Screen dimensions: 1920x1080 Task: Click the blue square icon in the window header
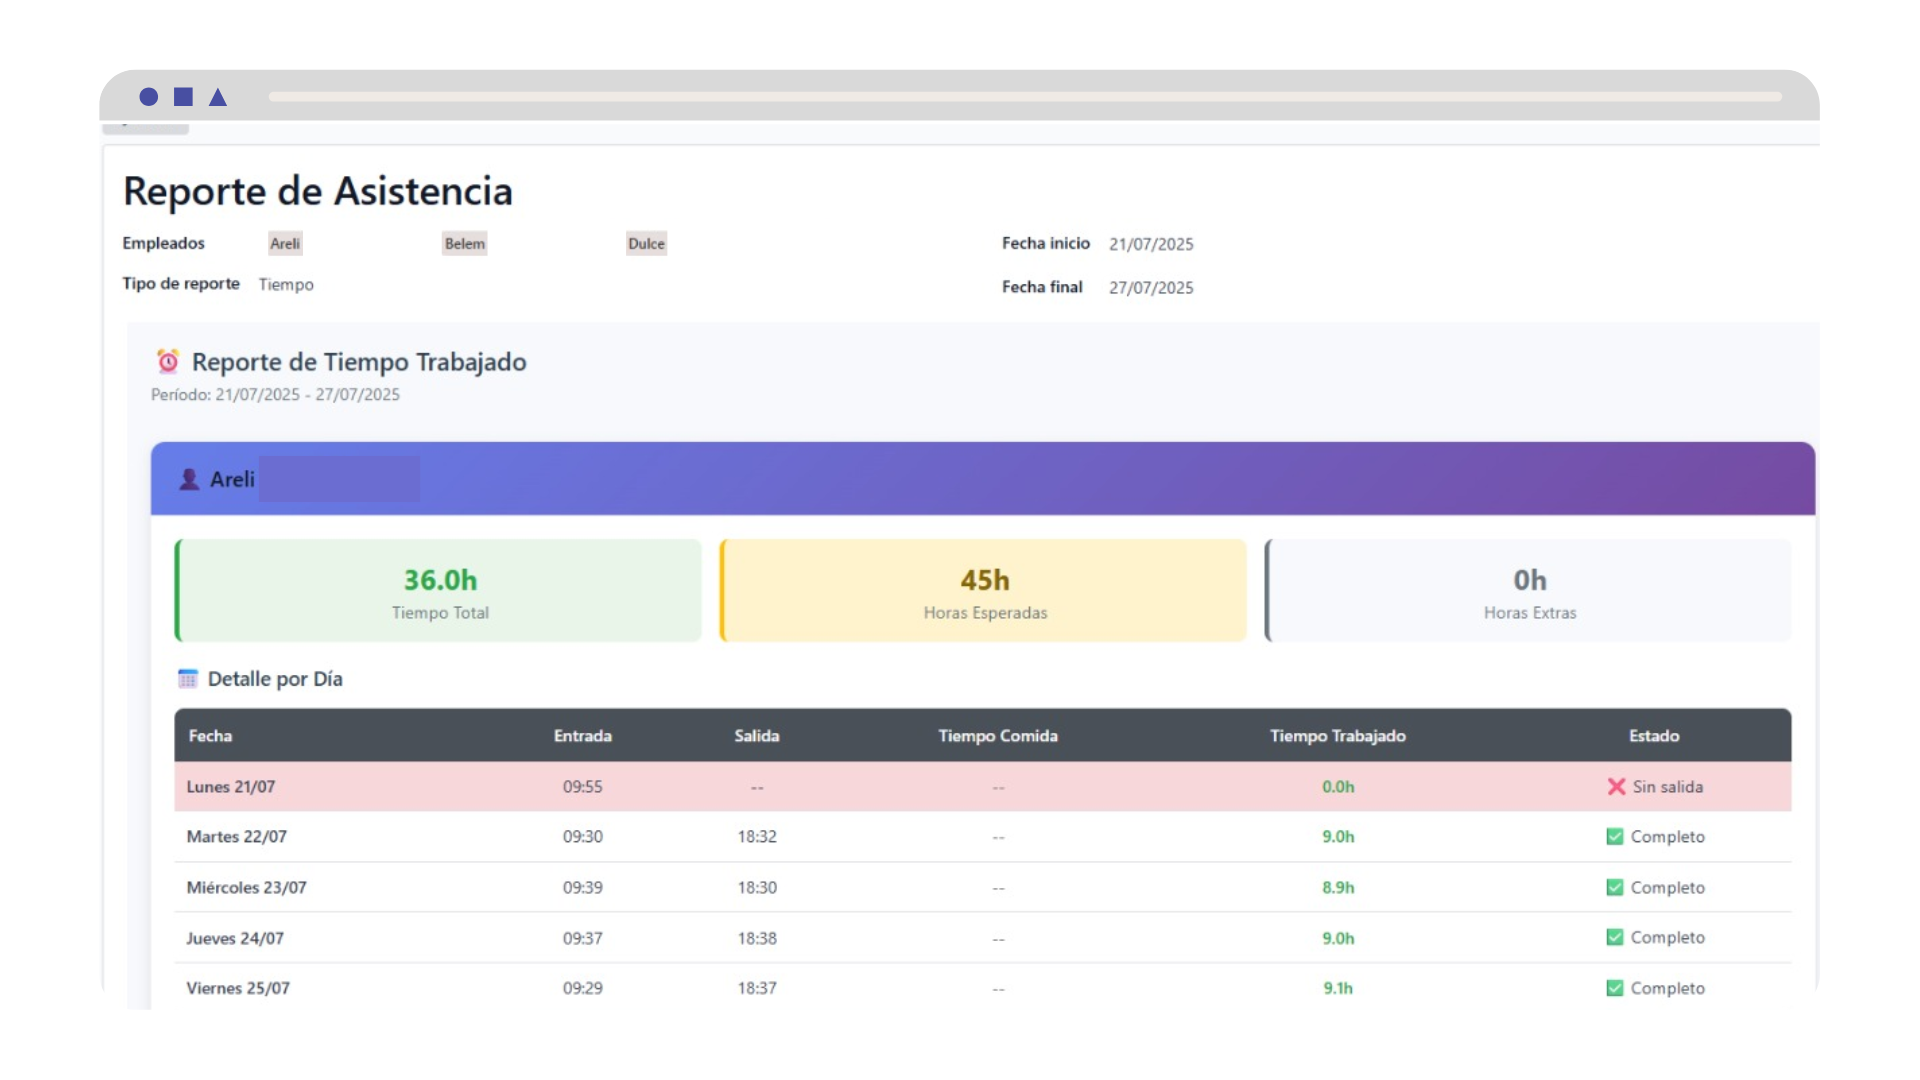pos(183,97)
